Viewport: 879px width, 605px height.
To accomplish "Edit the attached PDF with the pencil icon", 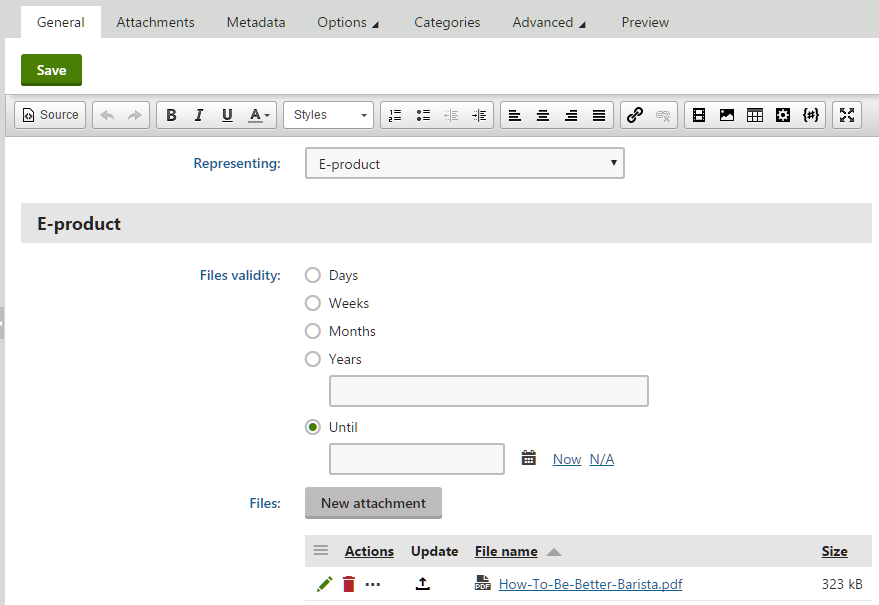I will point(323,583).
